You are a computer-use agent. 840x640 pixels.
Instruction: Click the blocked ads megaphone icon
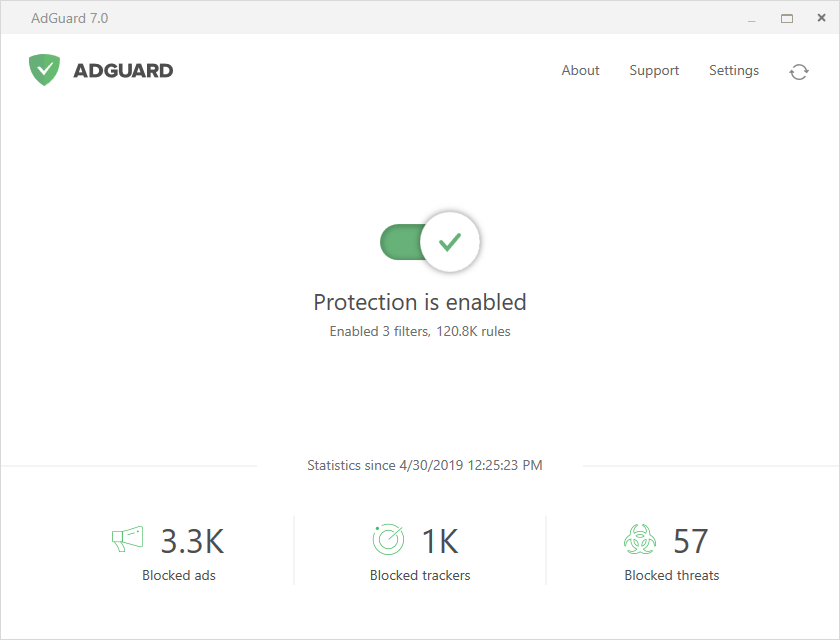128,539
